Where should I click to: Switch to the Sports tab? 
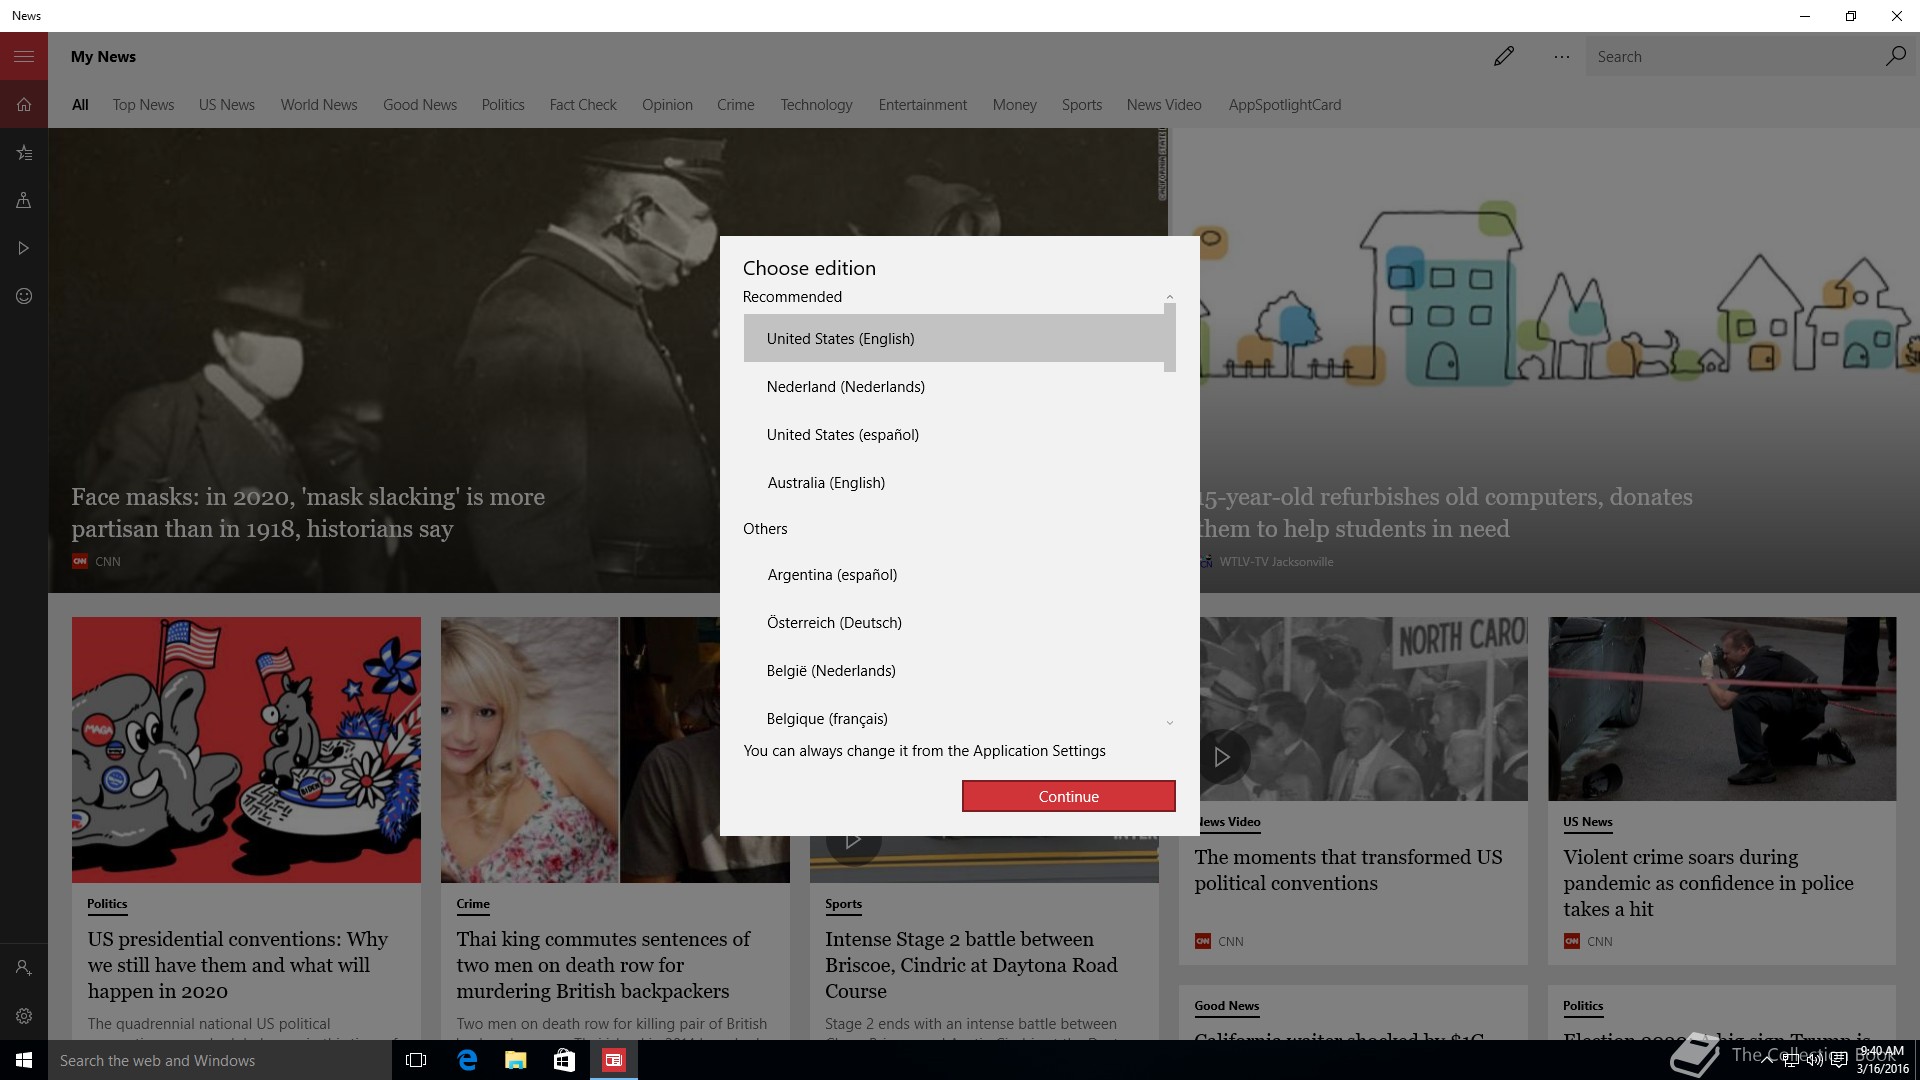[1082, 105]
